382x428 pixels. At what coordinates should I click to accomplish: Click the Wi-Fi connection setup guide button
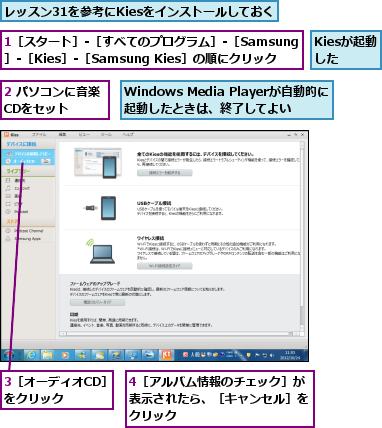point(165,266)
